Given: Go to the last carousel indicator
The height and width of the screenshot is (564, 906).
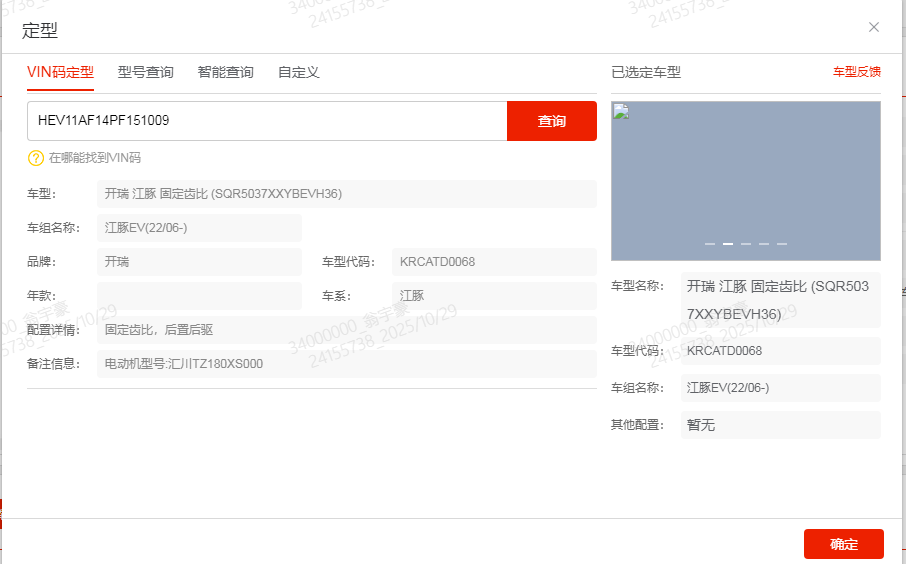Looking at the screenshot, I should point(782,244).
